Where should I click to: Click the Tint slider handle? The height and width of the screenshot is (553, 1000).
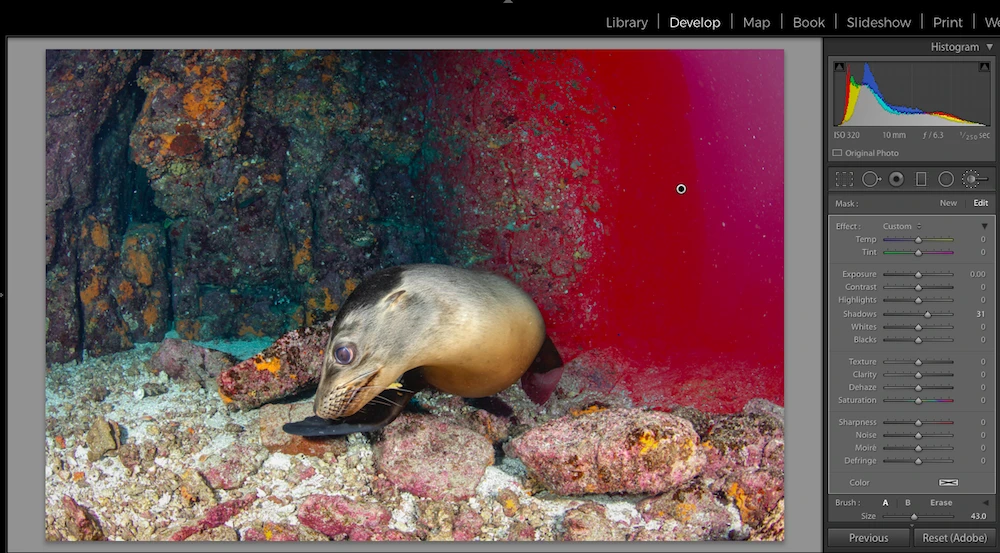click(918, 253)
